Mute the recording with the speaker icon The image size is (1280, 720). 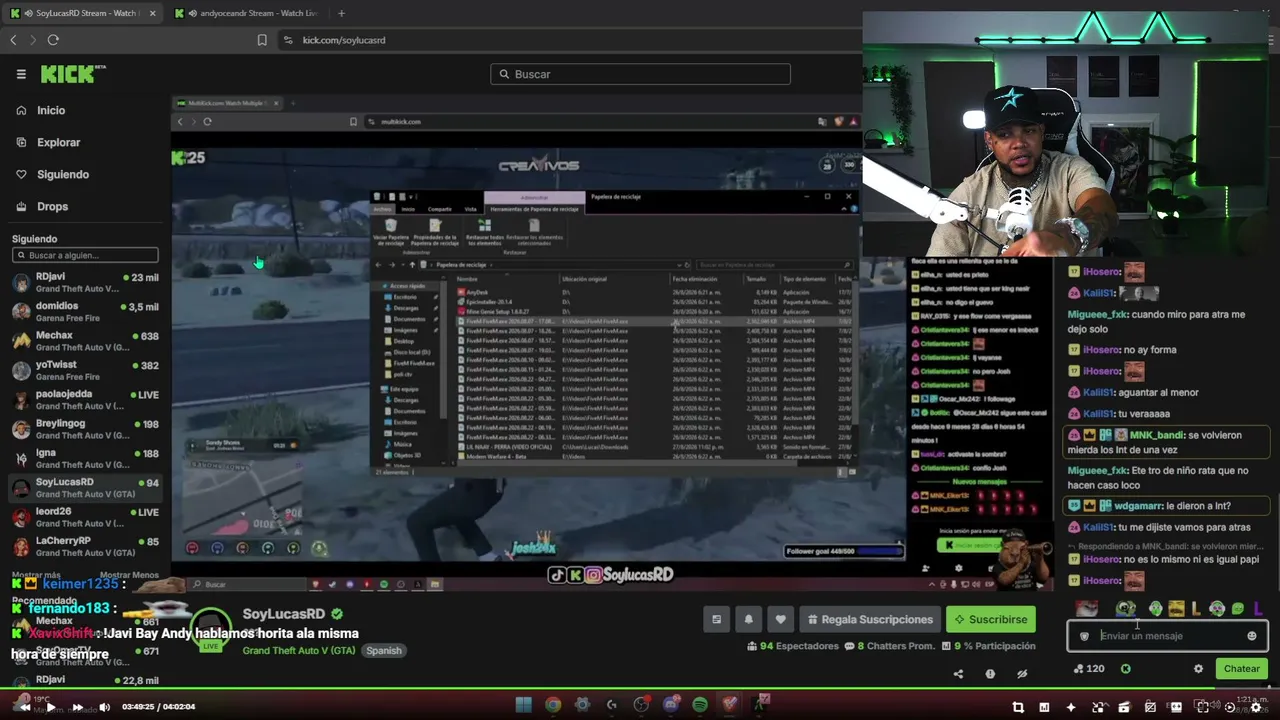point(104,707)
